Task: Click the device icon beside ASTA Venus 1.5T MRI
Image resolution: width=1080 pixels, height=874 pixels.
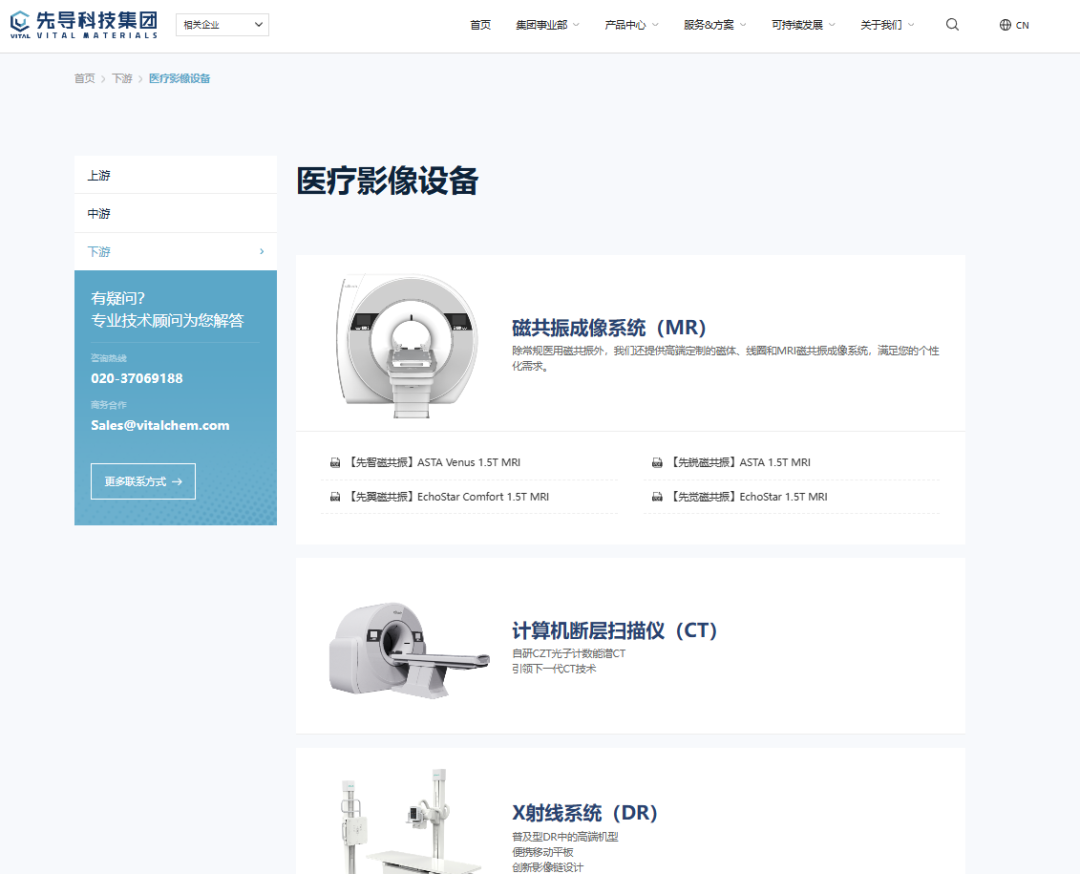Action: point(334,462)
